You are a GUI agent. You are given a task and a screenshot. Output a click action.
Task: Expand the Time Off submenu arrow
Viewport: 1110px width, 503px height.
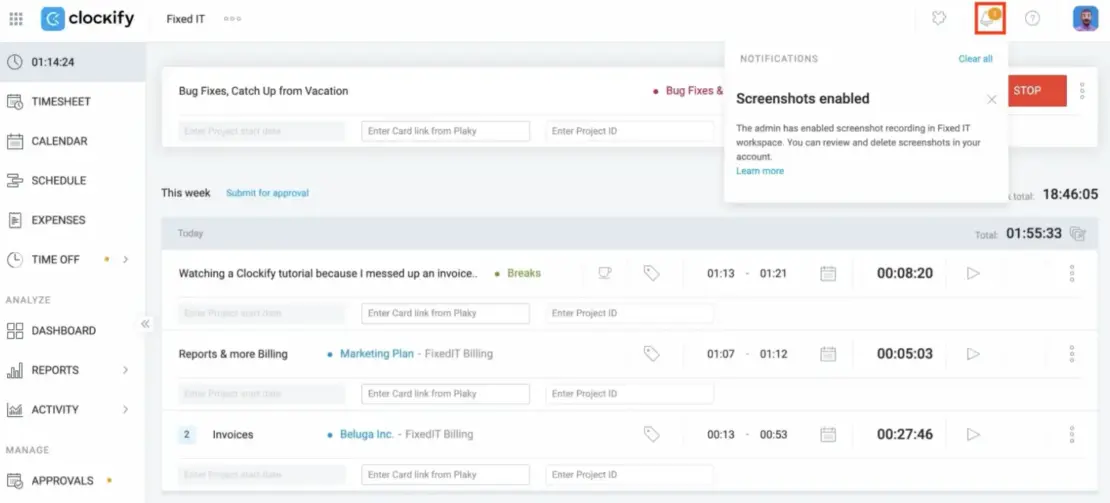pyautogui.click(x=126, y=260)
